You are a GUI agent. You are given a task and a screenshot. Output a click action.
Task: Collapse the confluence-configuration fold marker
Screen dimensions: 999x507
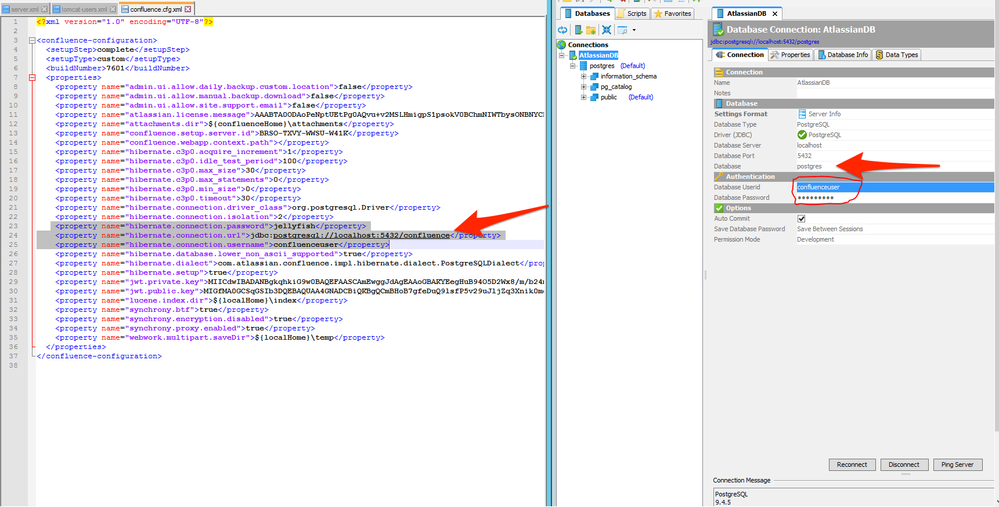(32, 40)
